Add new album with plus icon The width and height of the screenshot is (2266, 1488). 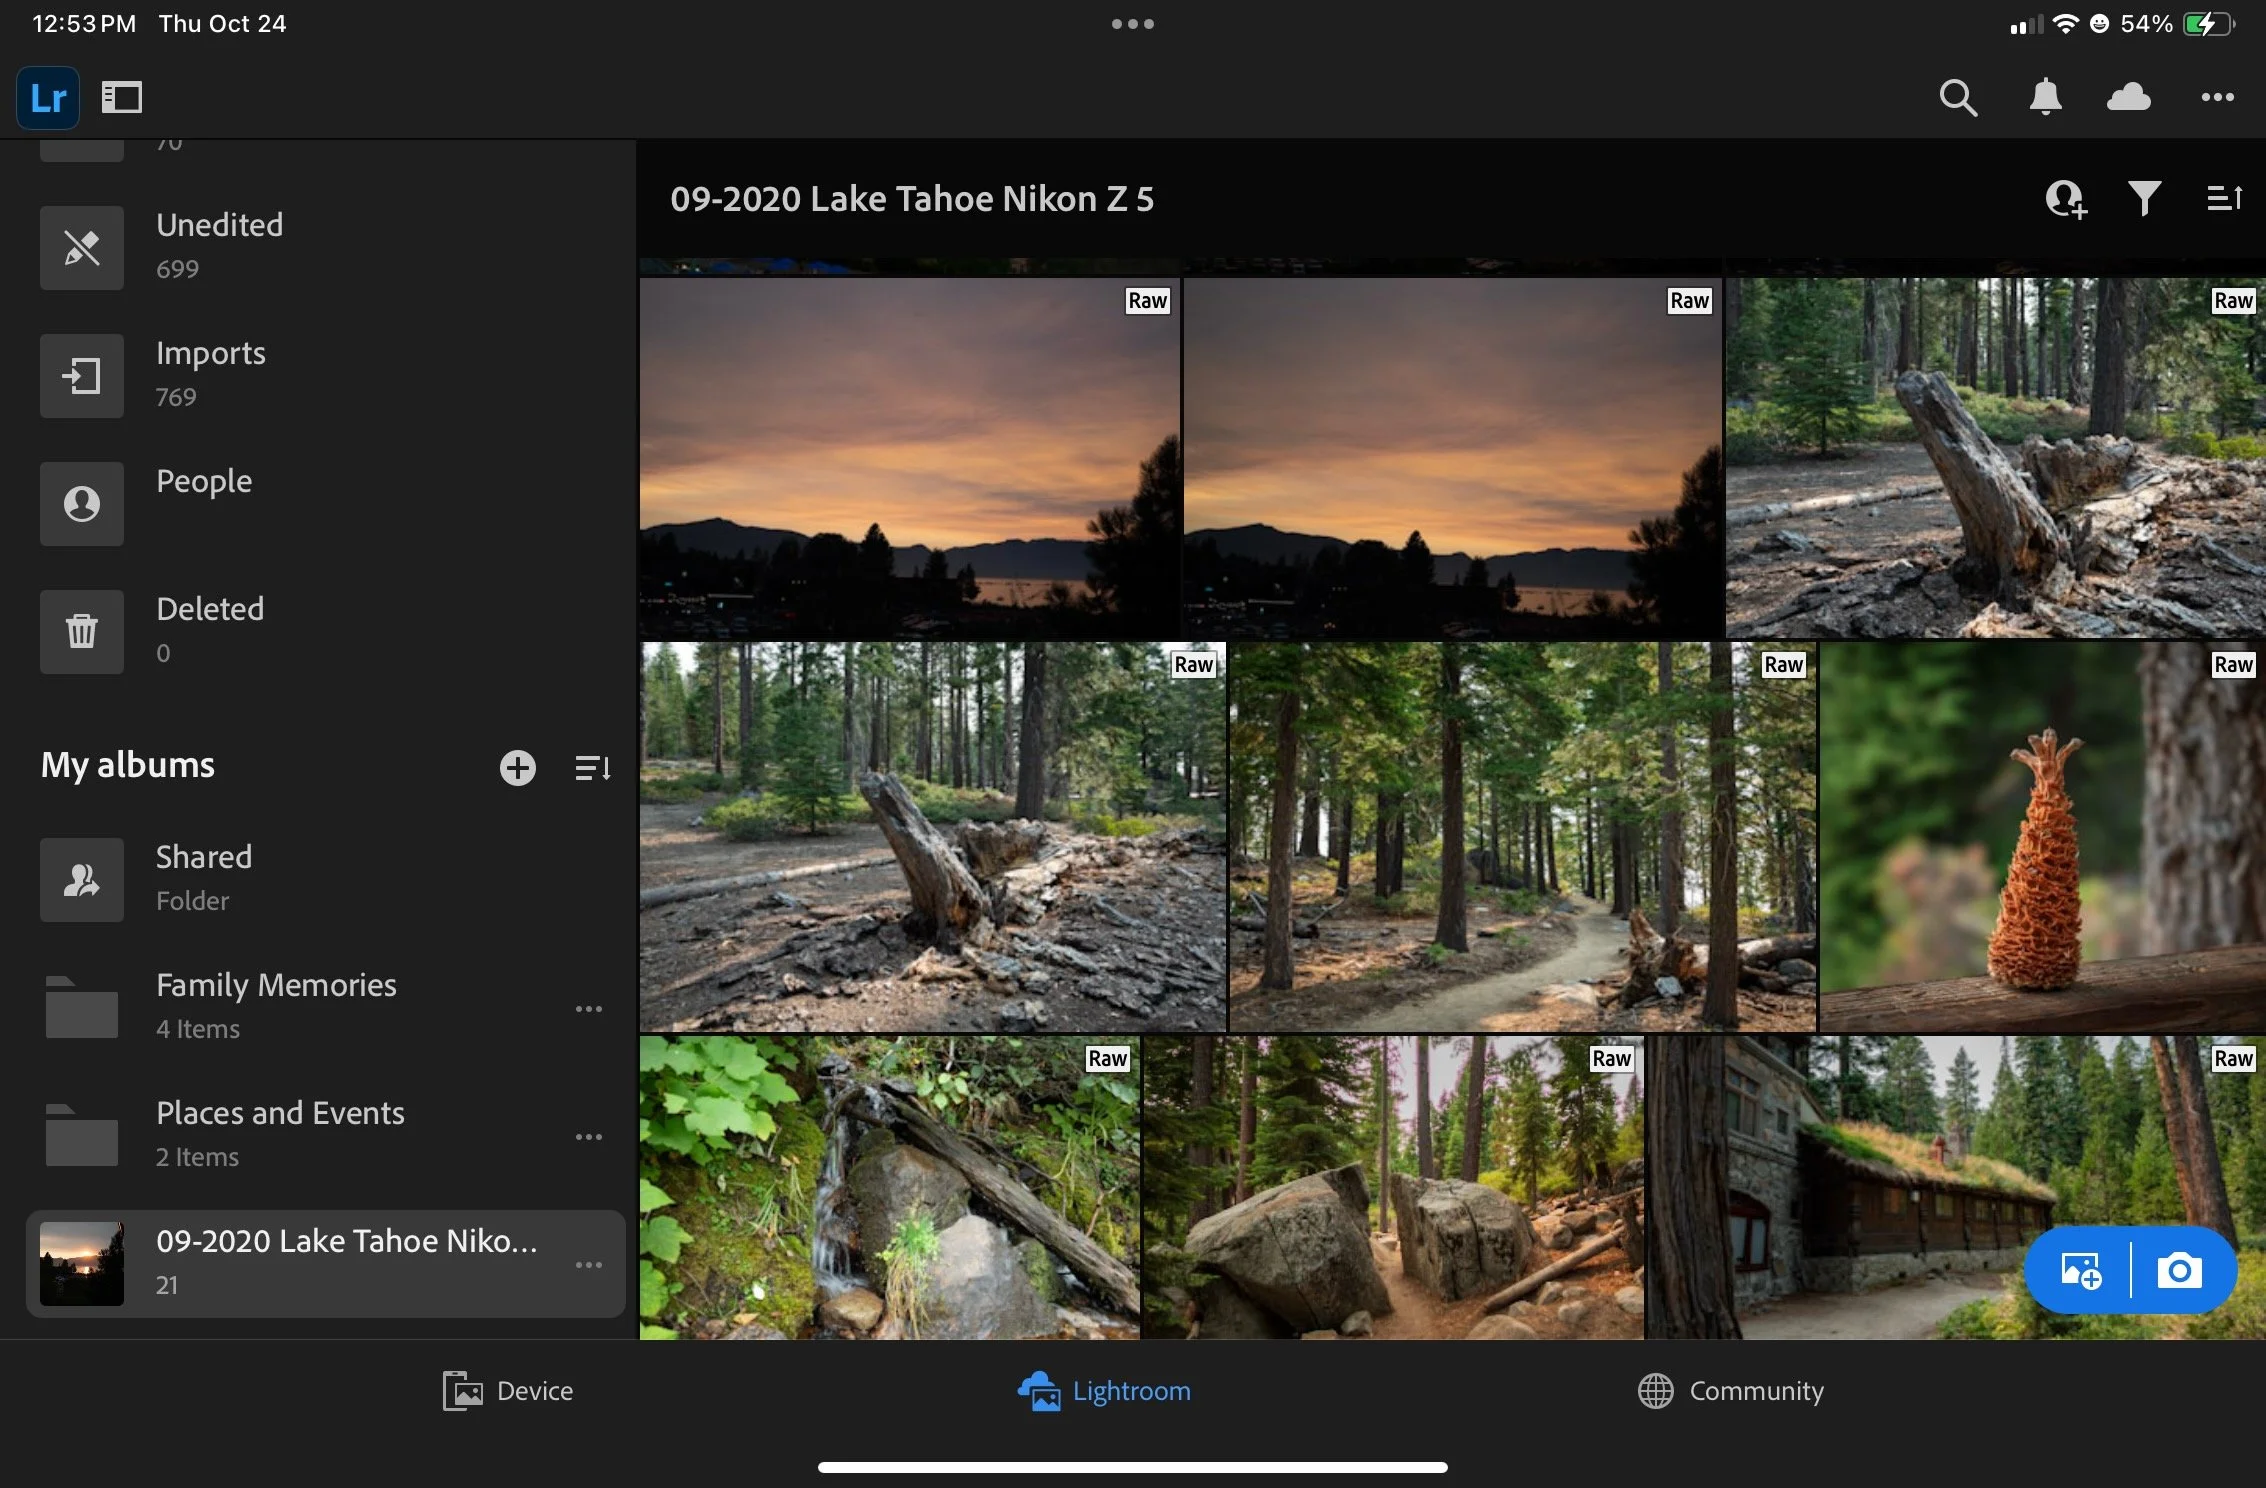tap(517, 768)
